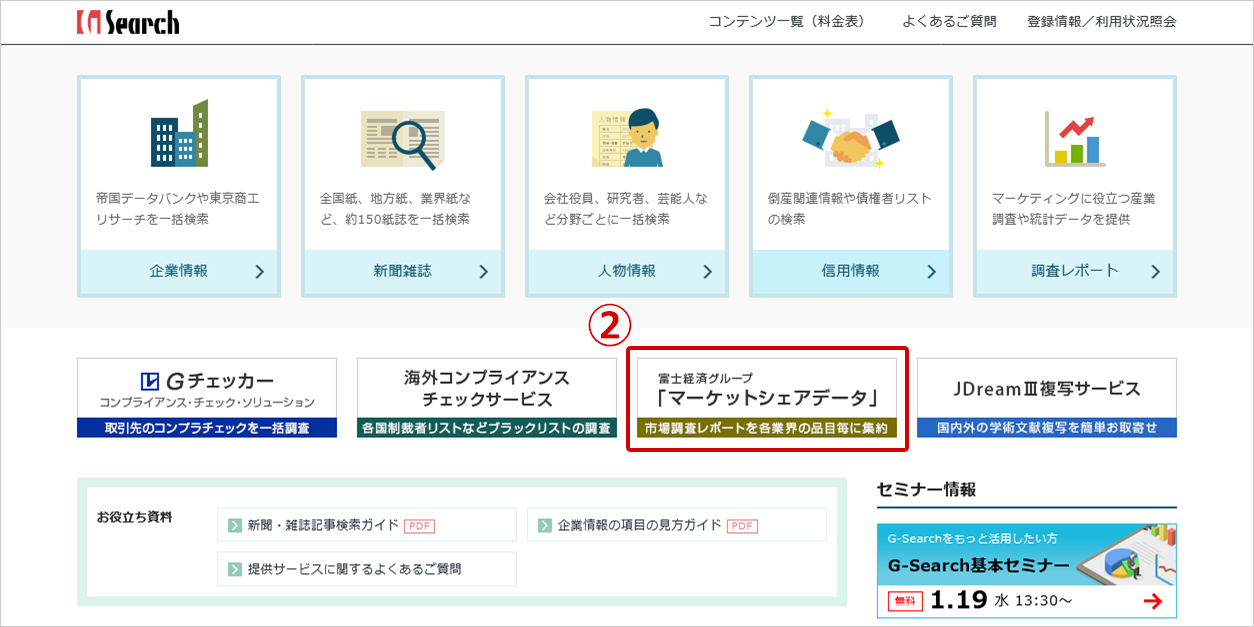The image size is (1254, 627).
Task: Open よくあるご質問 in top navigation
Action: tap(948, 22)
